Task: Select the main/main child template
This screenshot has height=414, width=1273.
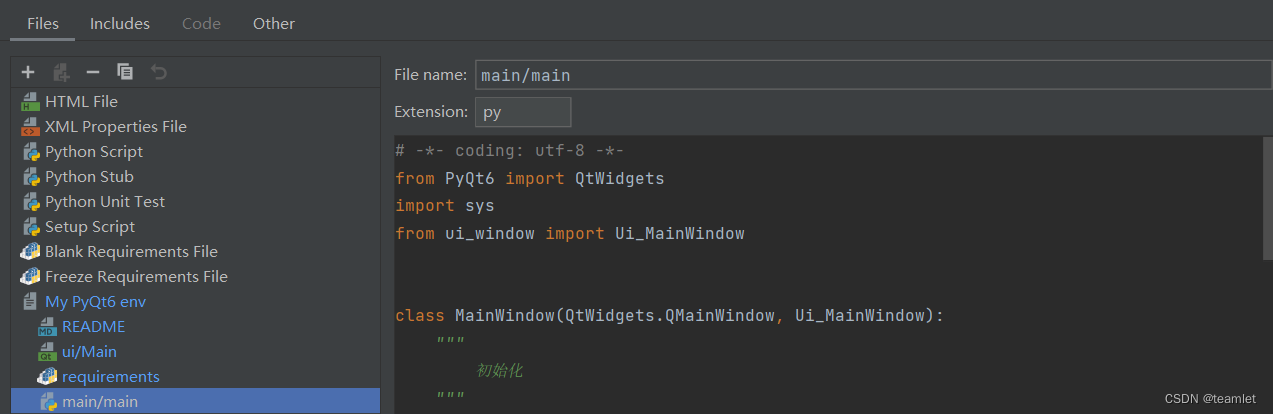Action: (196, 401)
